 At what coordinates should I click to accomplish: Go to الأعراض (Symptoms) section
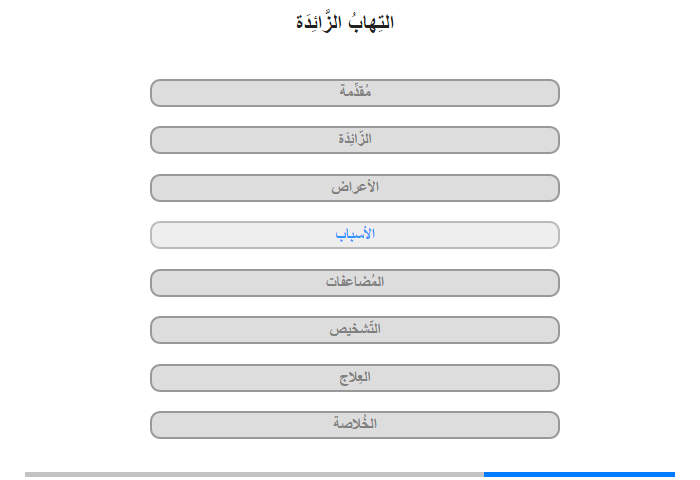(x=355, y=188)
